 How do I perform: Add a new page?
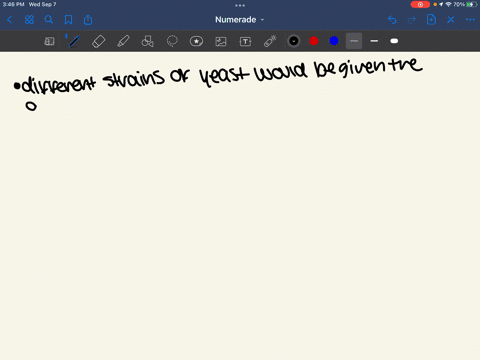click(431, 20)
